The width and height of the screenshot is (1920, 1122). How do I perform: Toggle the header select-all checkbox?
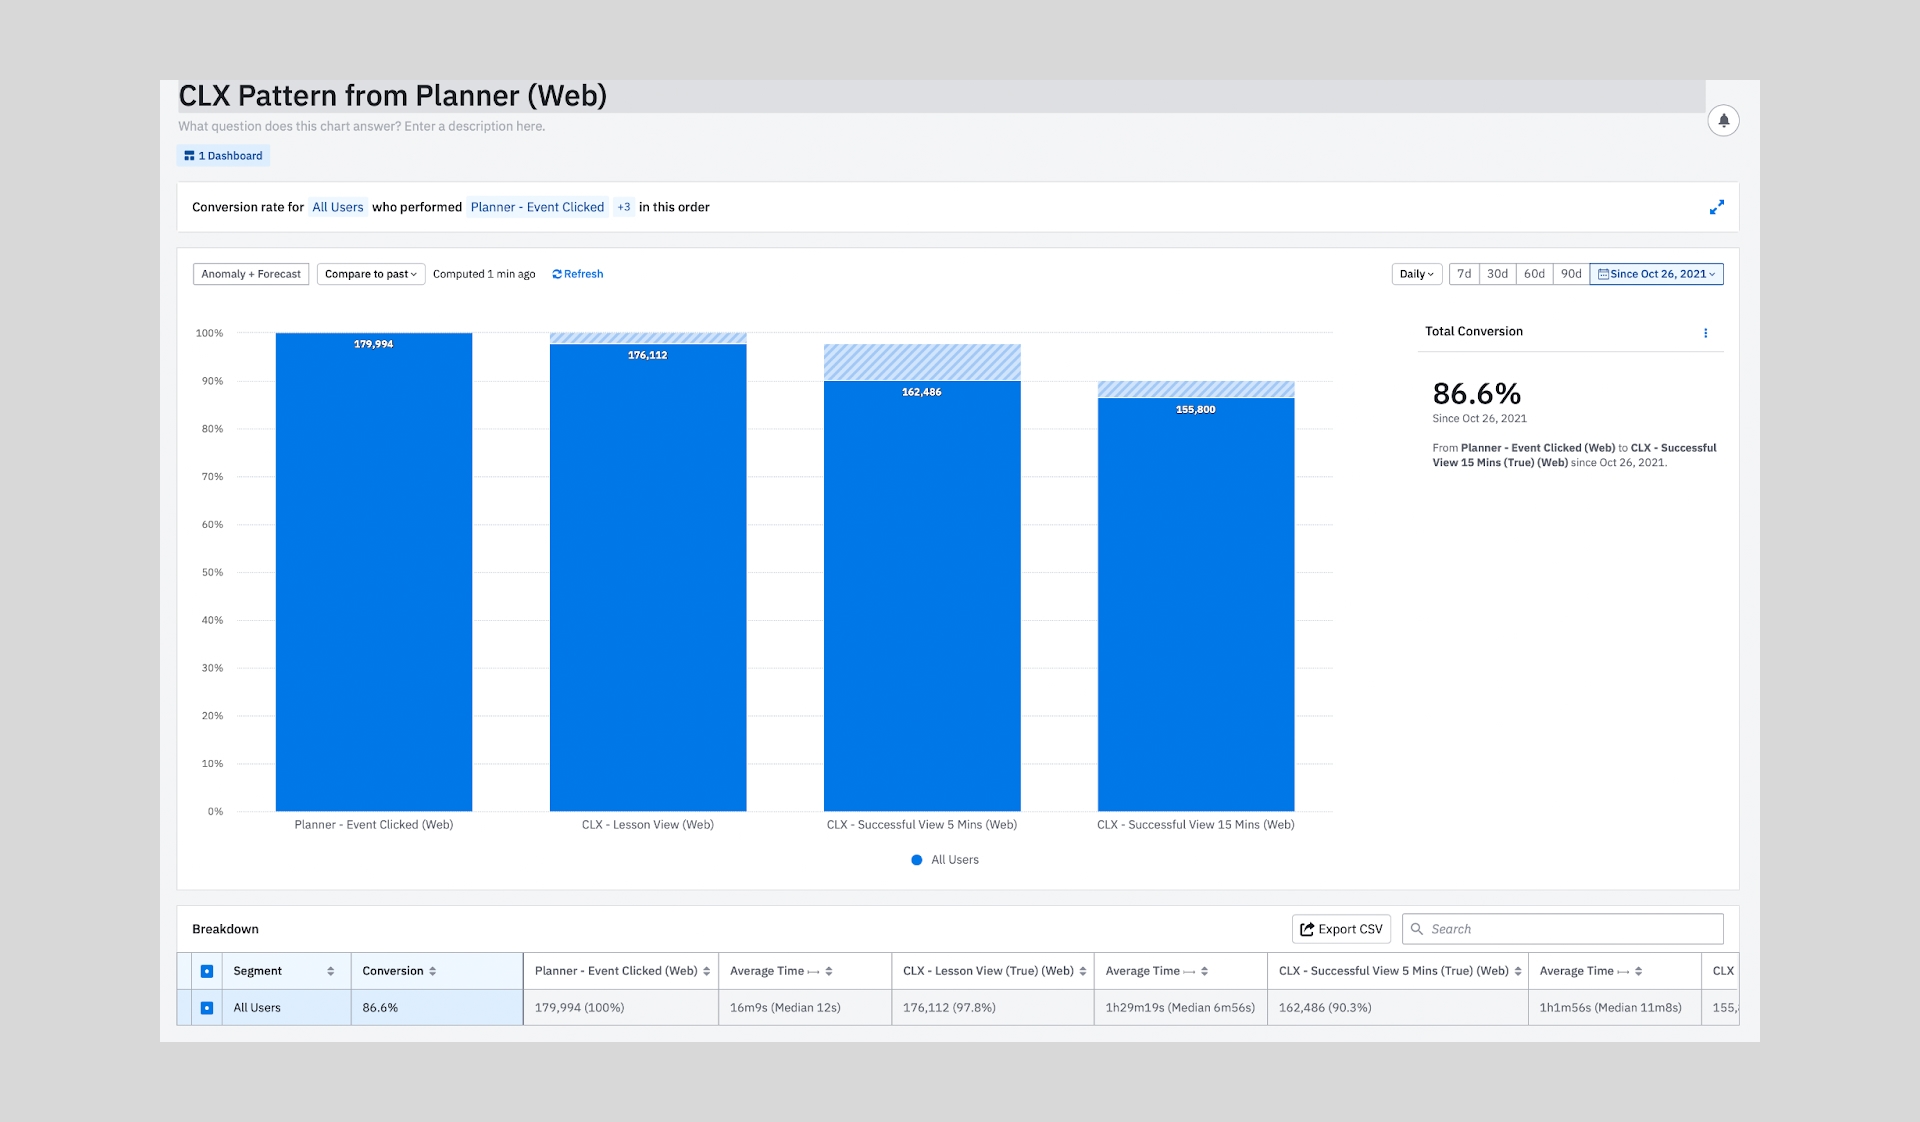pyautogui.click(x=207, y=971)
